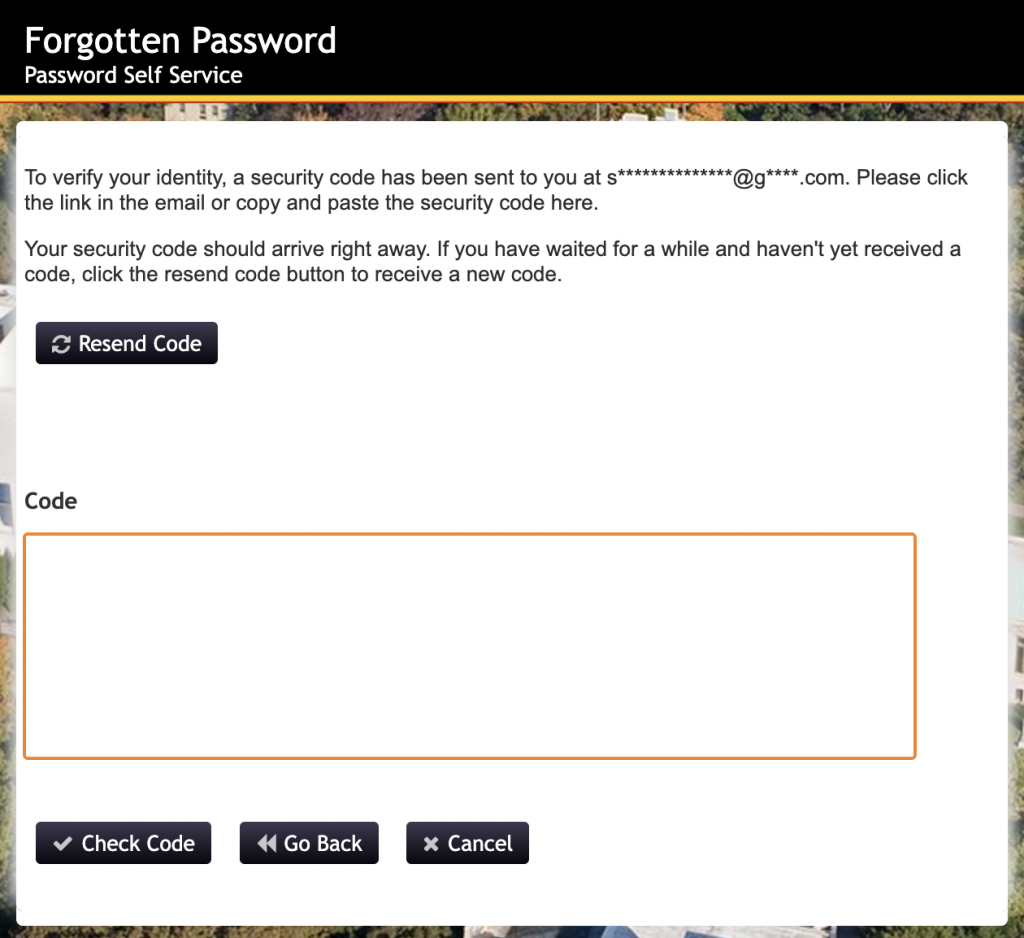Focus the Code text input box
Viewport: 1024px width, 938px height.
tap(470, 646)
